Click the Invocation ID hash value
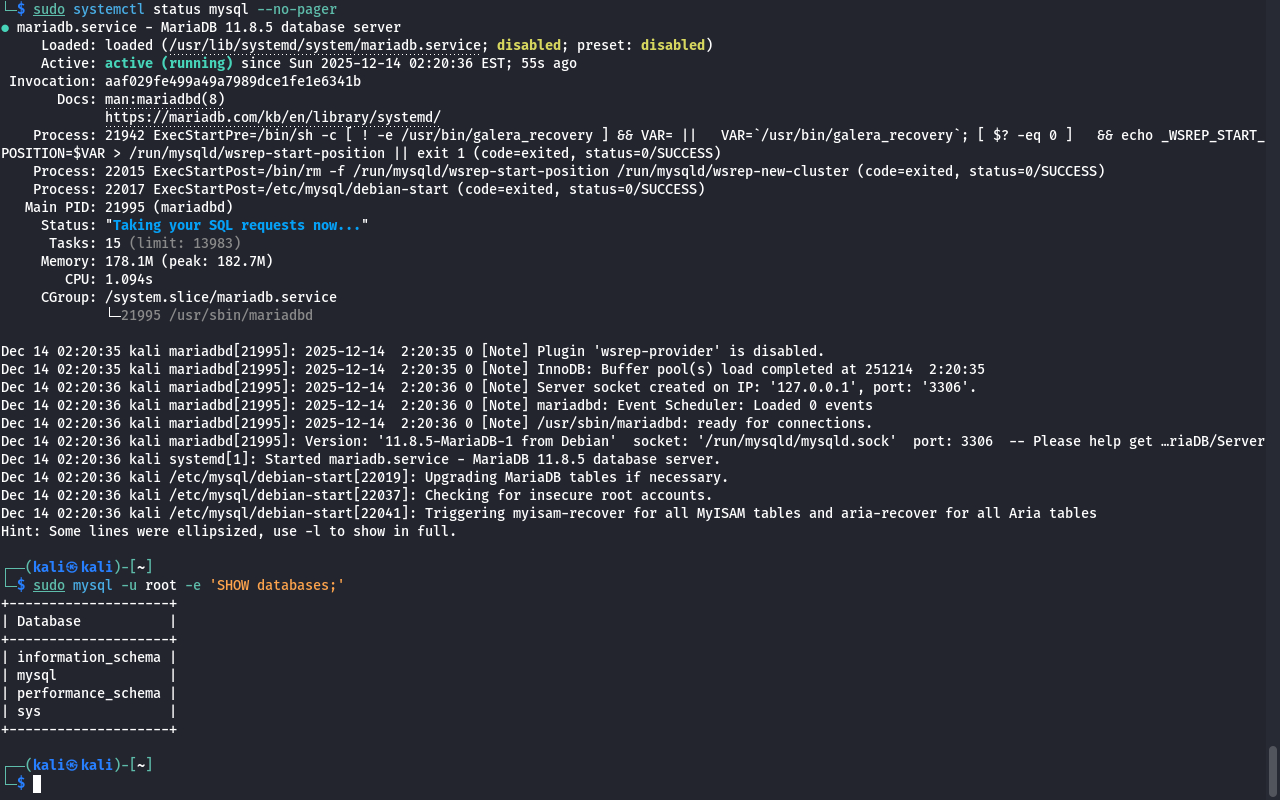 [x=232, y=81]
